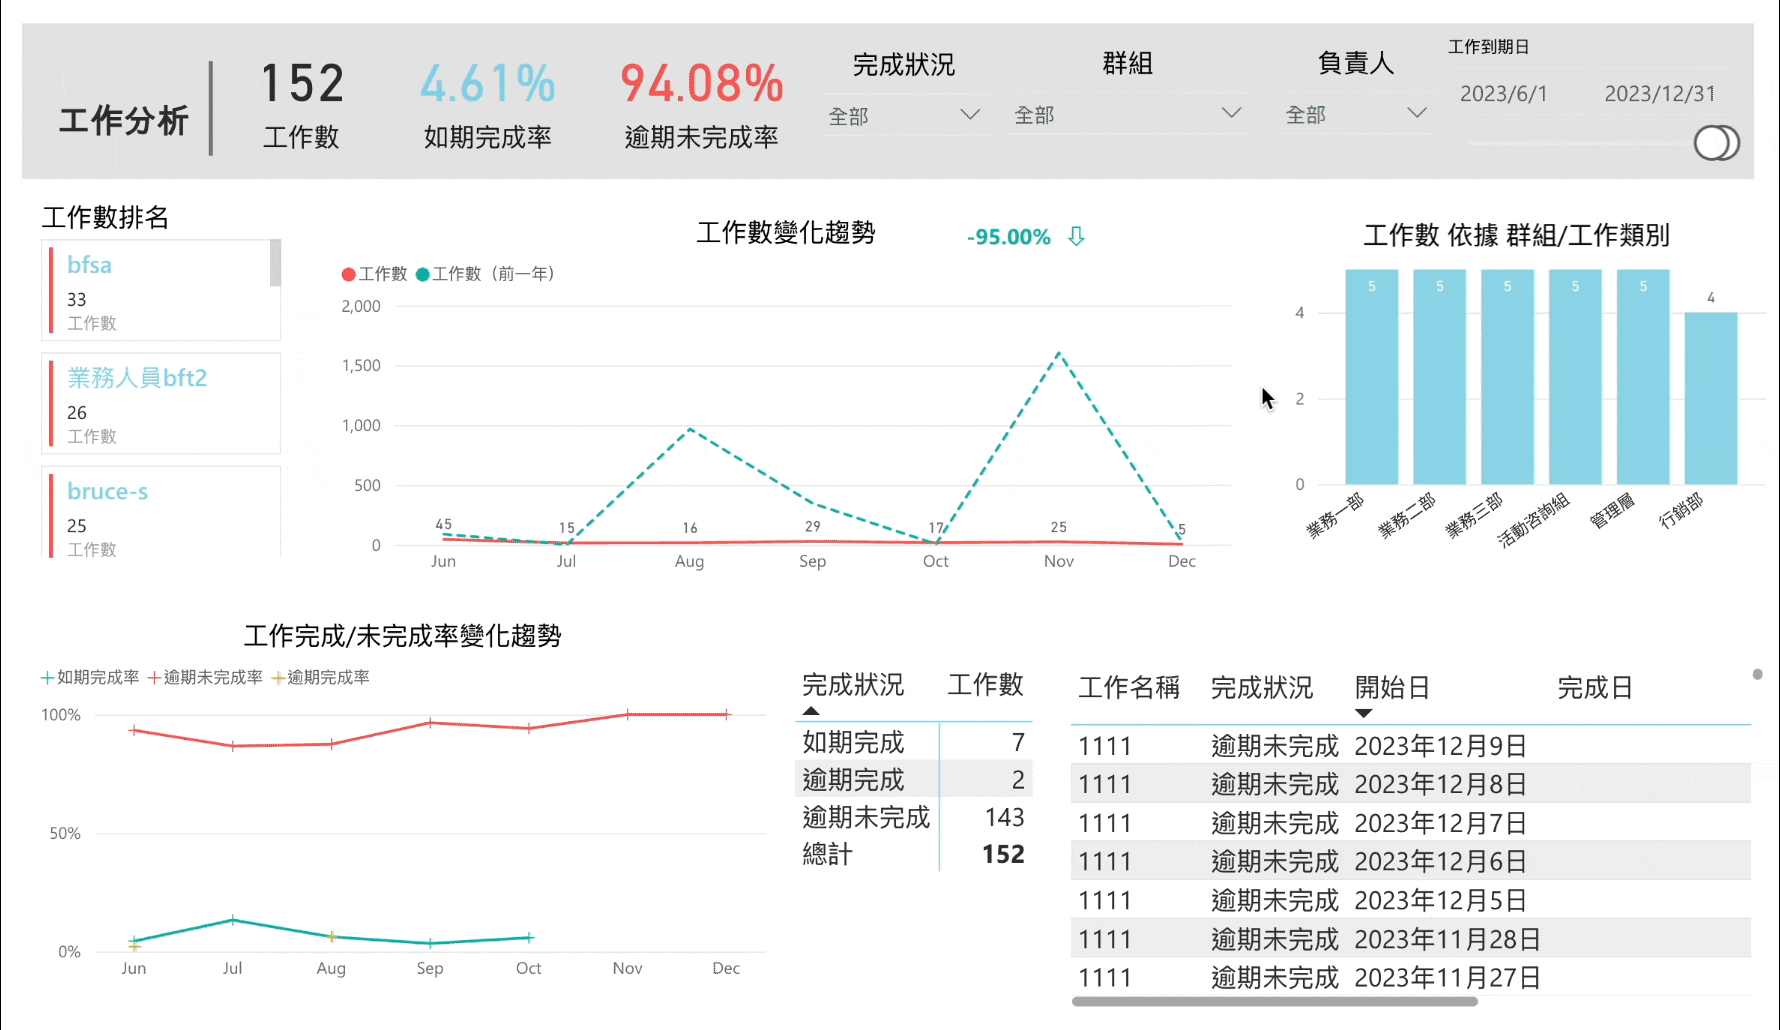Select the 活動咨詢組 bar
Image resolution: width=1780 pixels, height=1030 pixels.
(1575, 377)
